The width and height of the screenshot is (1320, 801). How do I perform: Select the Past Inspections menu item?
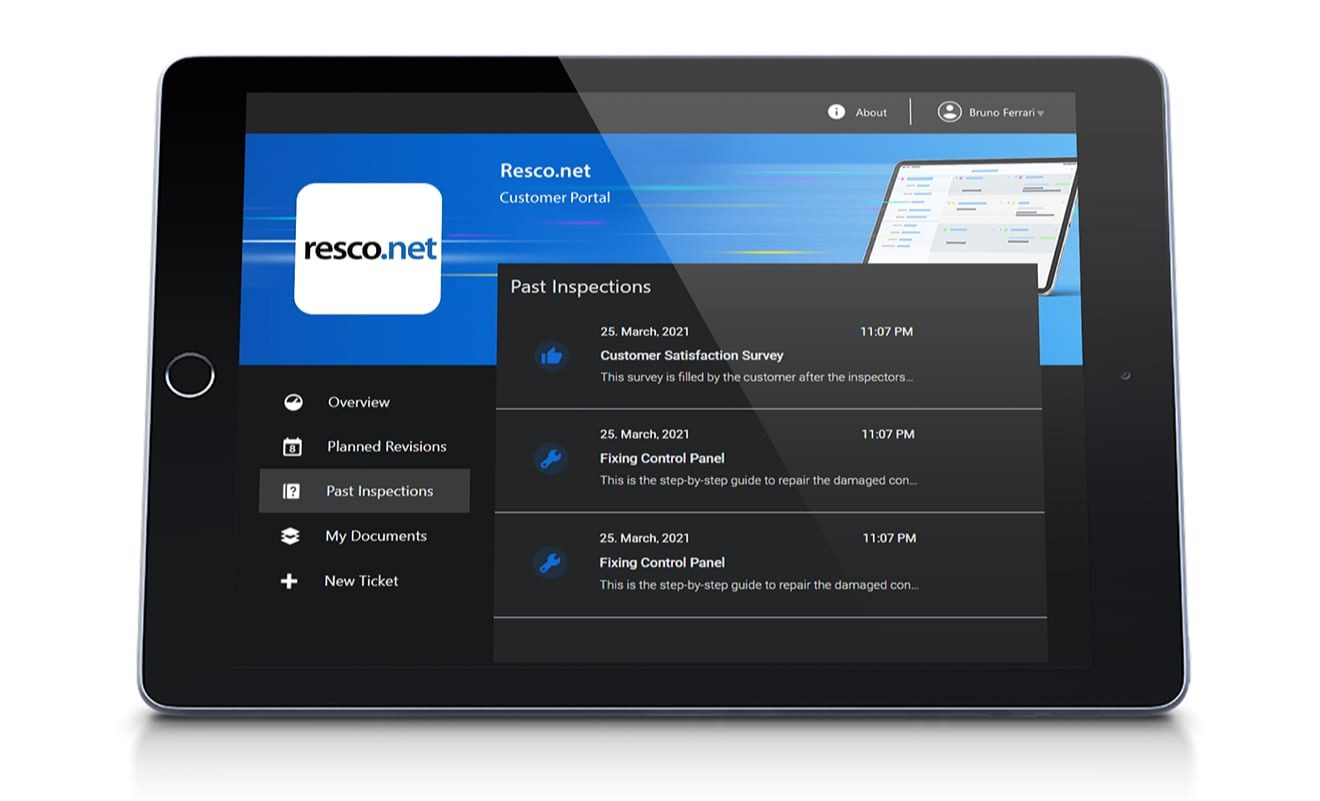tap(364, 491)
